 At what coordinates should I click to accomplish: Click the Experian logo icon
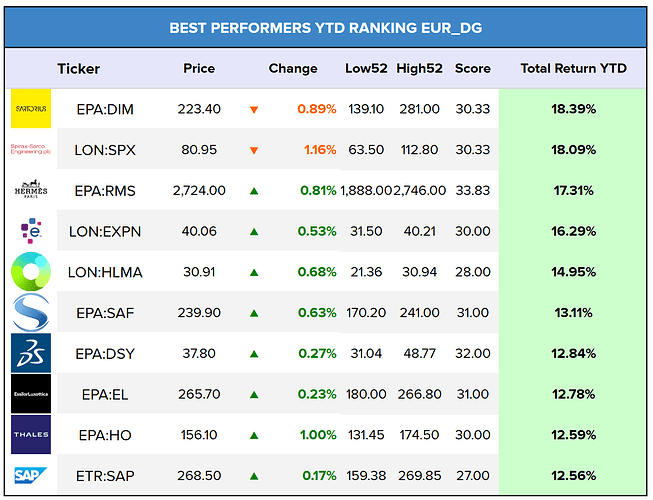pos(31,231)
